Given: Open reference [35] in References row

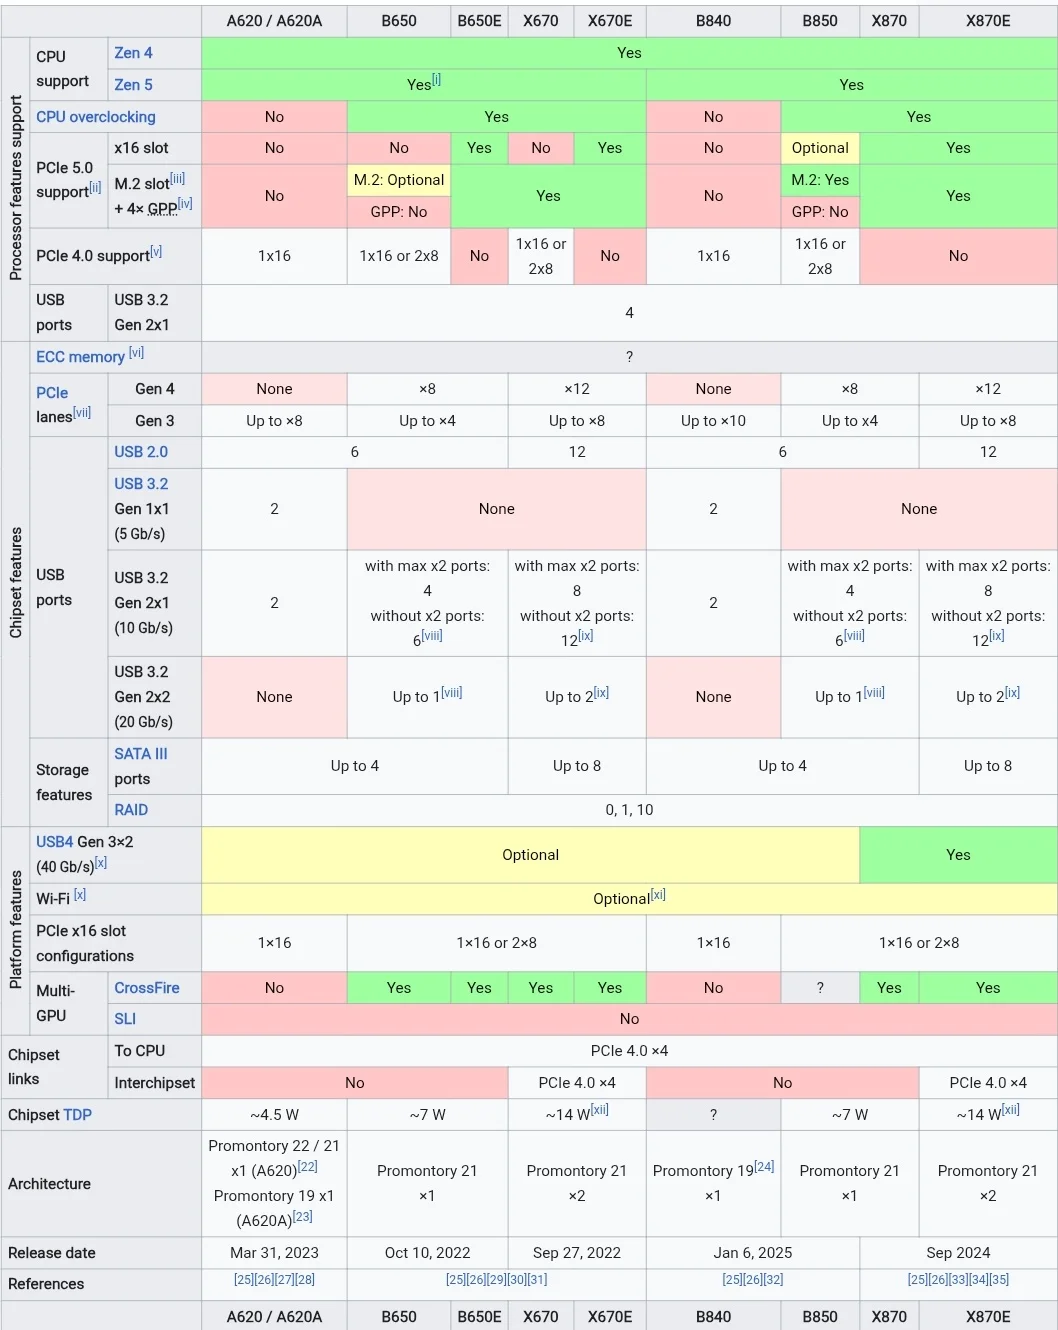Looking at the screenshot, I should coord(999,1279).
